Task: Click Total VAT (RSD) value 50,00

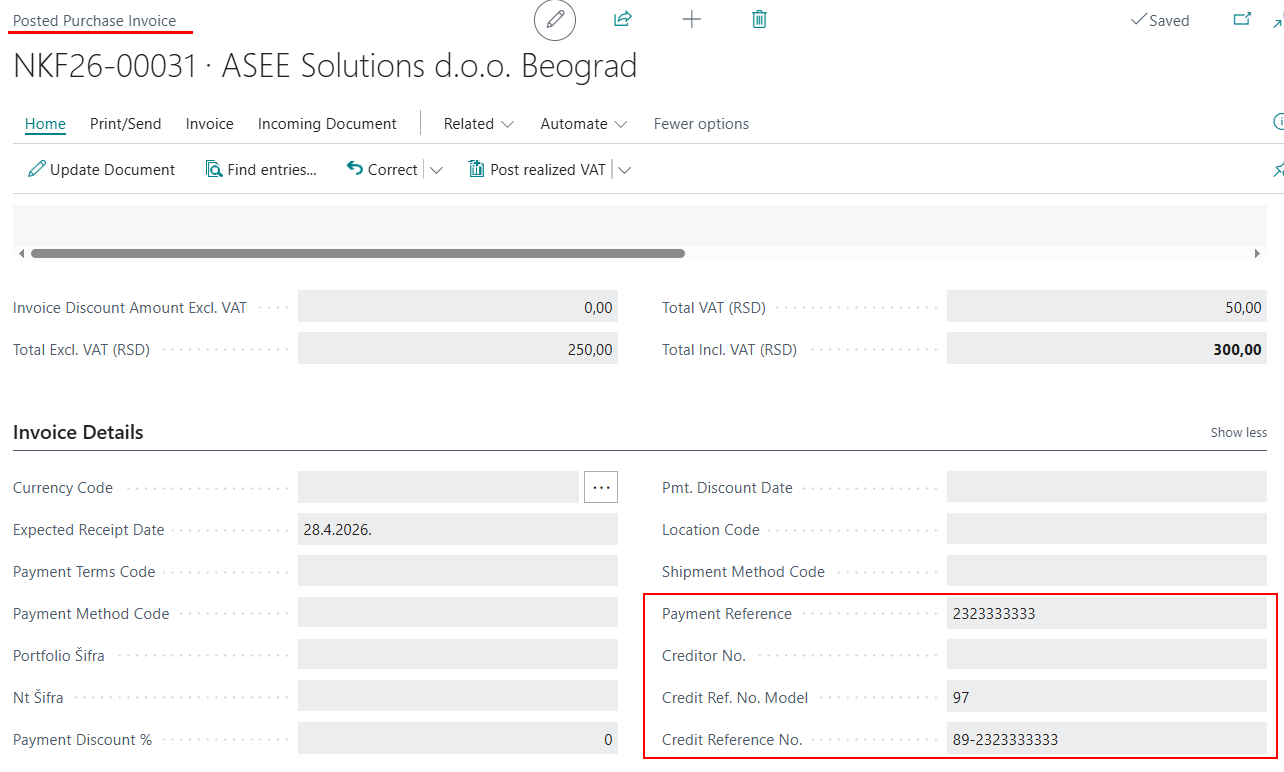Action: 1107,308
